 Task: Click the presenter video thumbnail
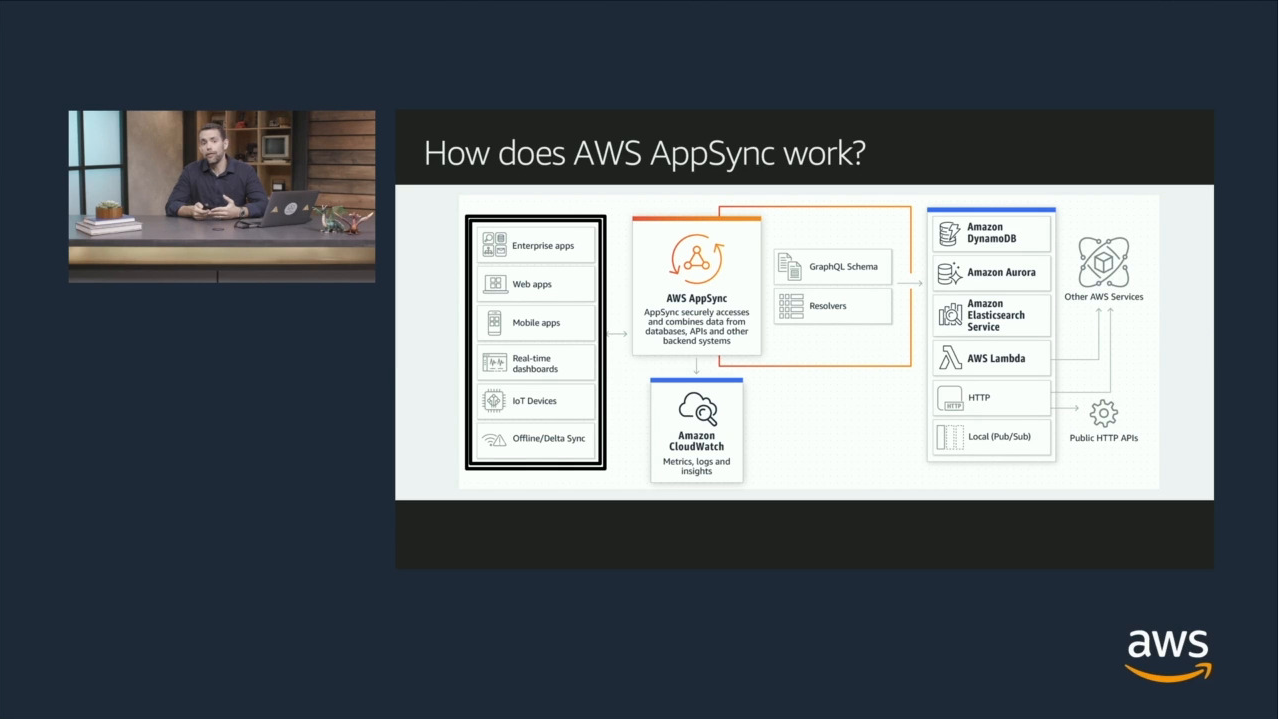[221, 195]
